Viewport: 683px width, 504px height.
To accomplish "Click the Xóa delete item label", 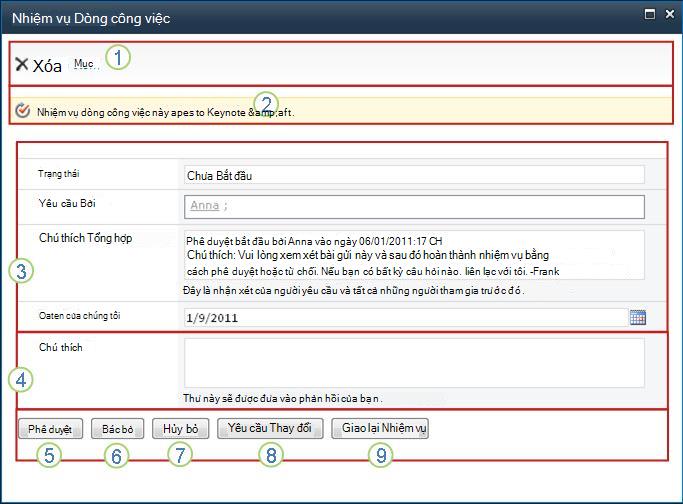I will coord(47,66).
